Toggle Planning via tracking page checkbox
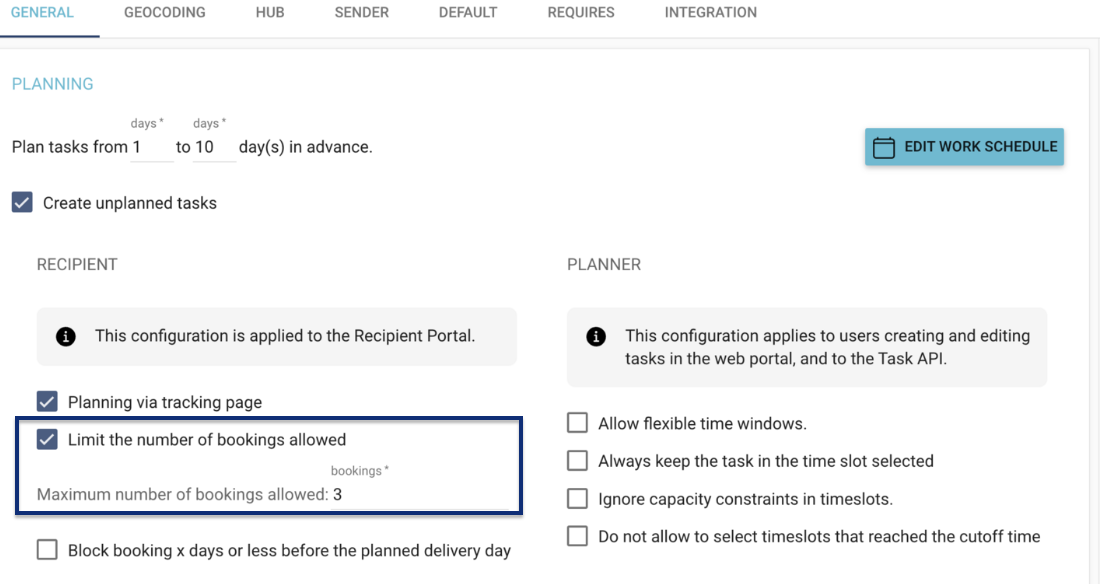 pos(47,402)
